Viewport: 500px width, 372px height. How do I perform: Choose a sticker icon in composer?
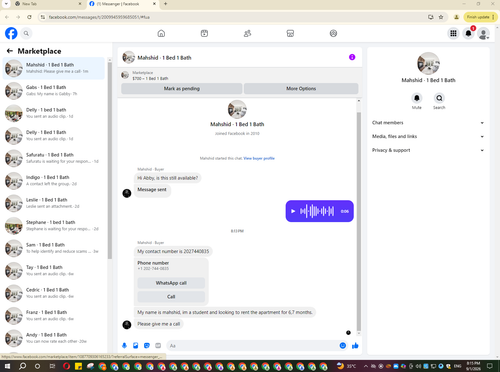[x=147, y=346]
